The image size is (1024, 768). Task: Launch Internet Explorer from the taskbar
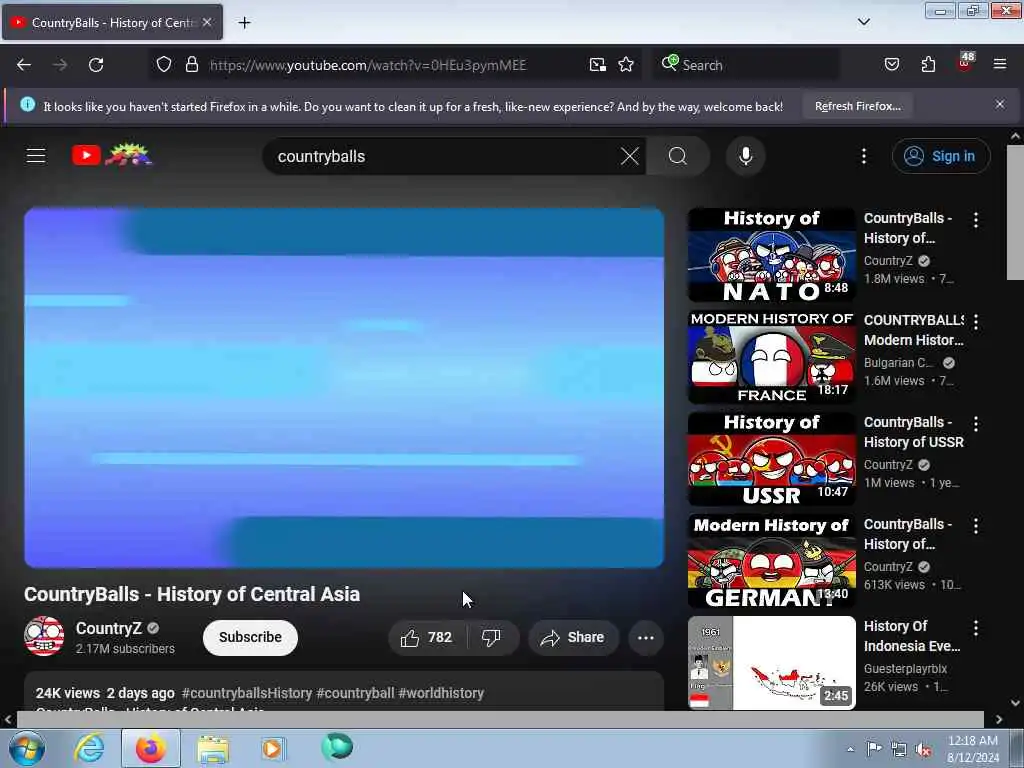89,748
